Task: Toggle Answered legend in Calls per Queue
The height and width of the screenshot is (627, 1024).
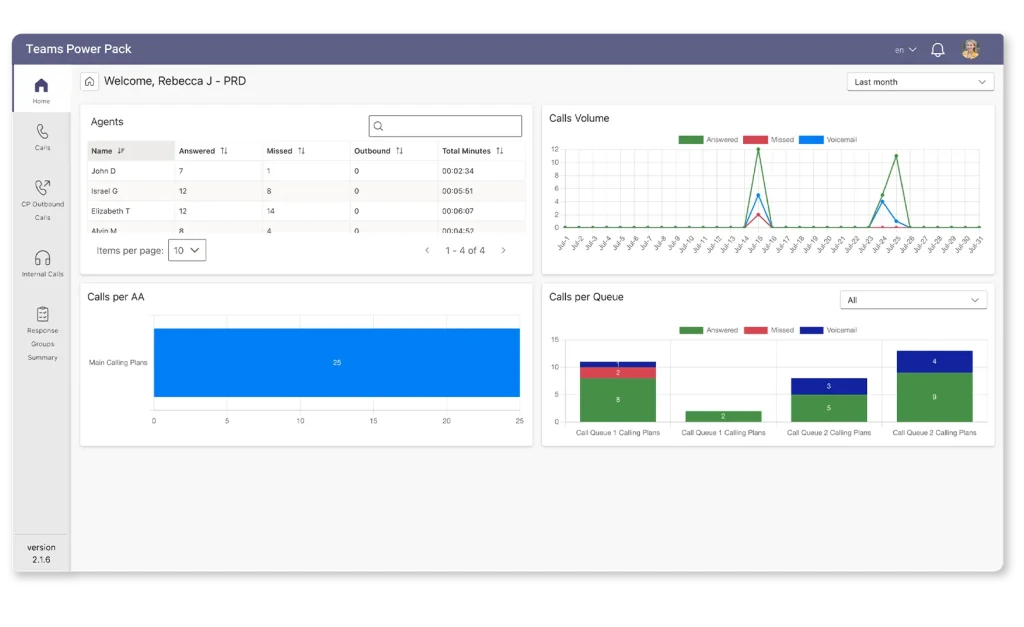Action: tap(708, 330)
